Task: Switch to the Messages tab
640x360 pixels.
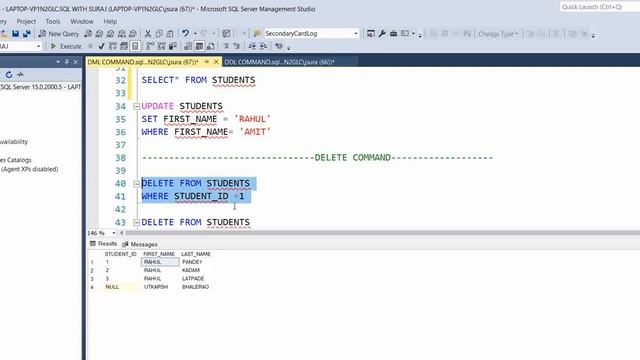Action: point(140,244)
